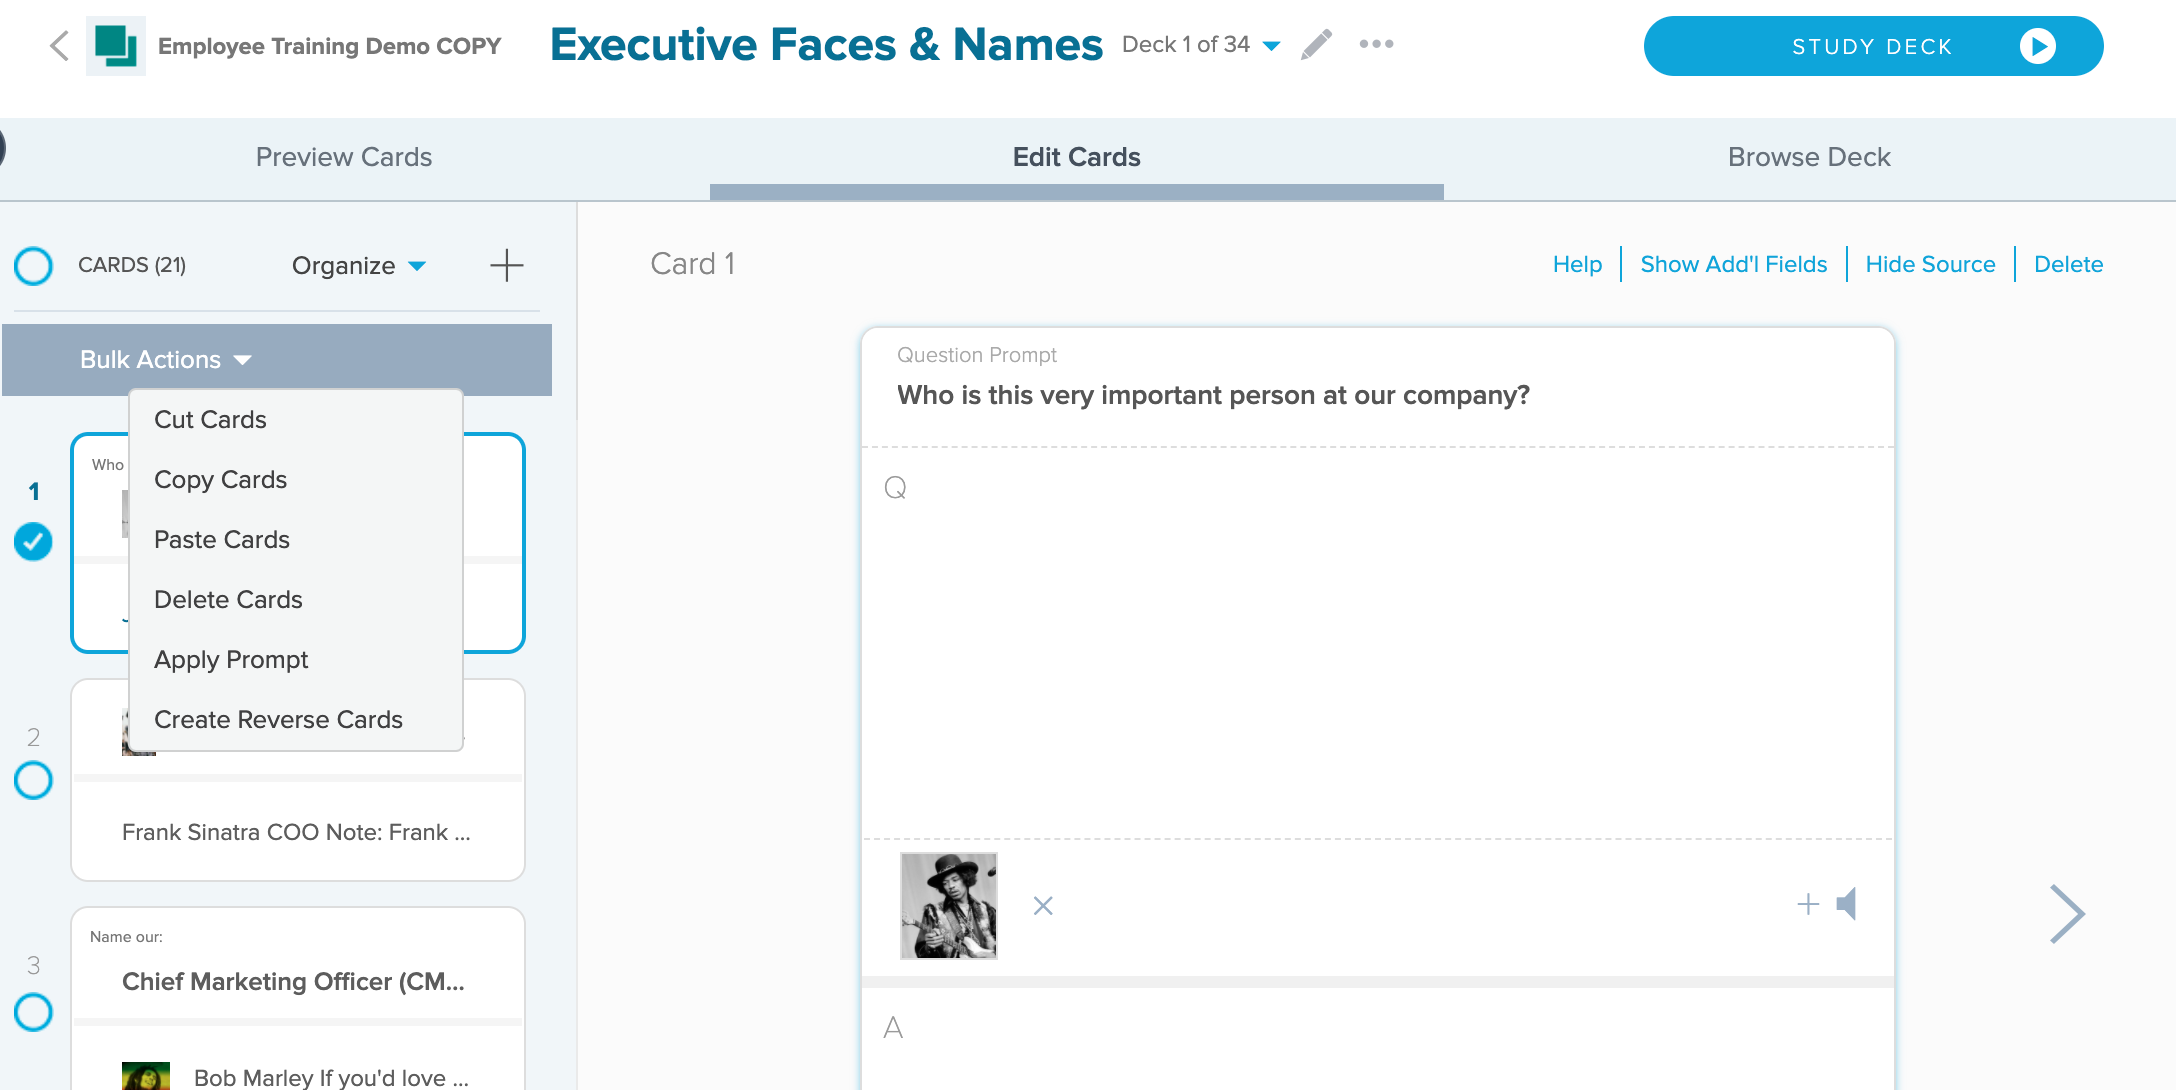Screen dimensions: 2176x1090
Task: Collapse the Bulk Actions dropdown
Action: 166,360
